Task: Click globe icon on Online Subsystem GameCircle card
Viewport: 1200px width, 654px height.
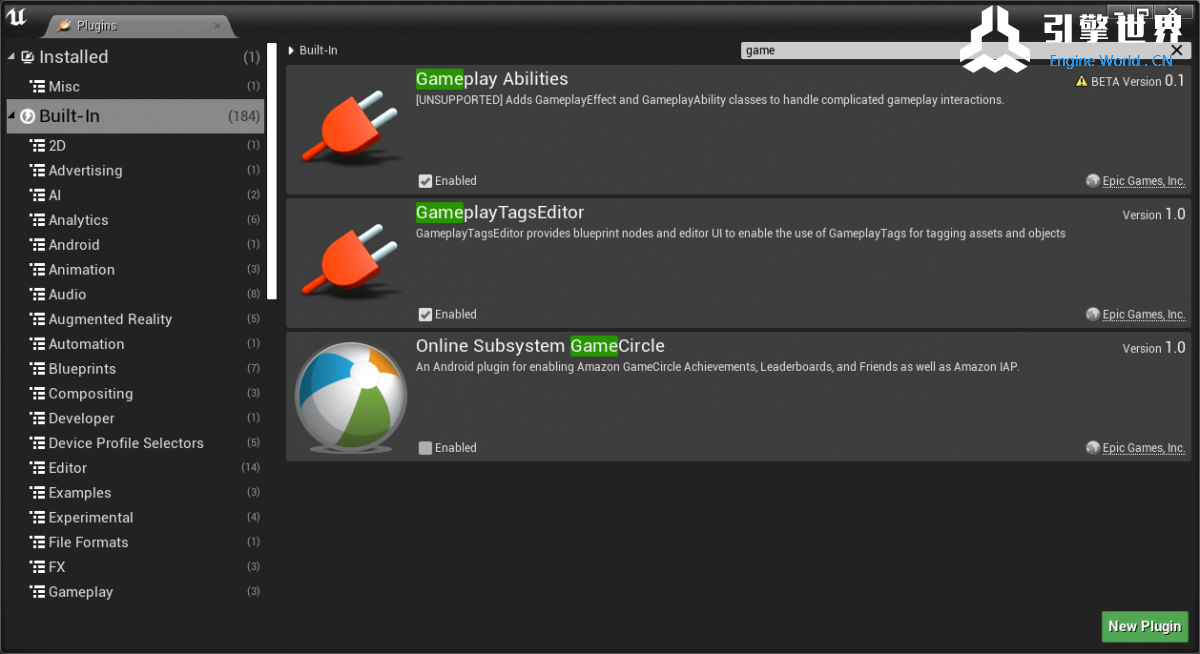Action: (1093, 448)
